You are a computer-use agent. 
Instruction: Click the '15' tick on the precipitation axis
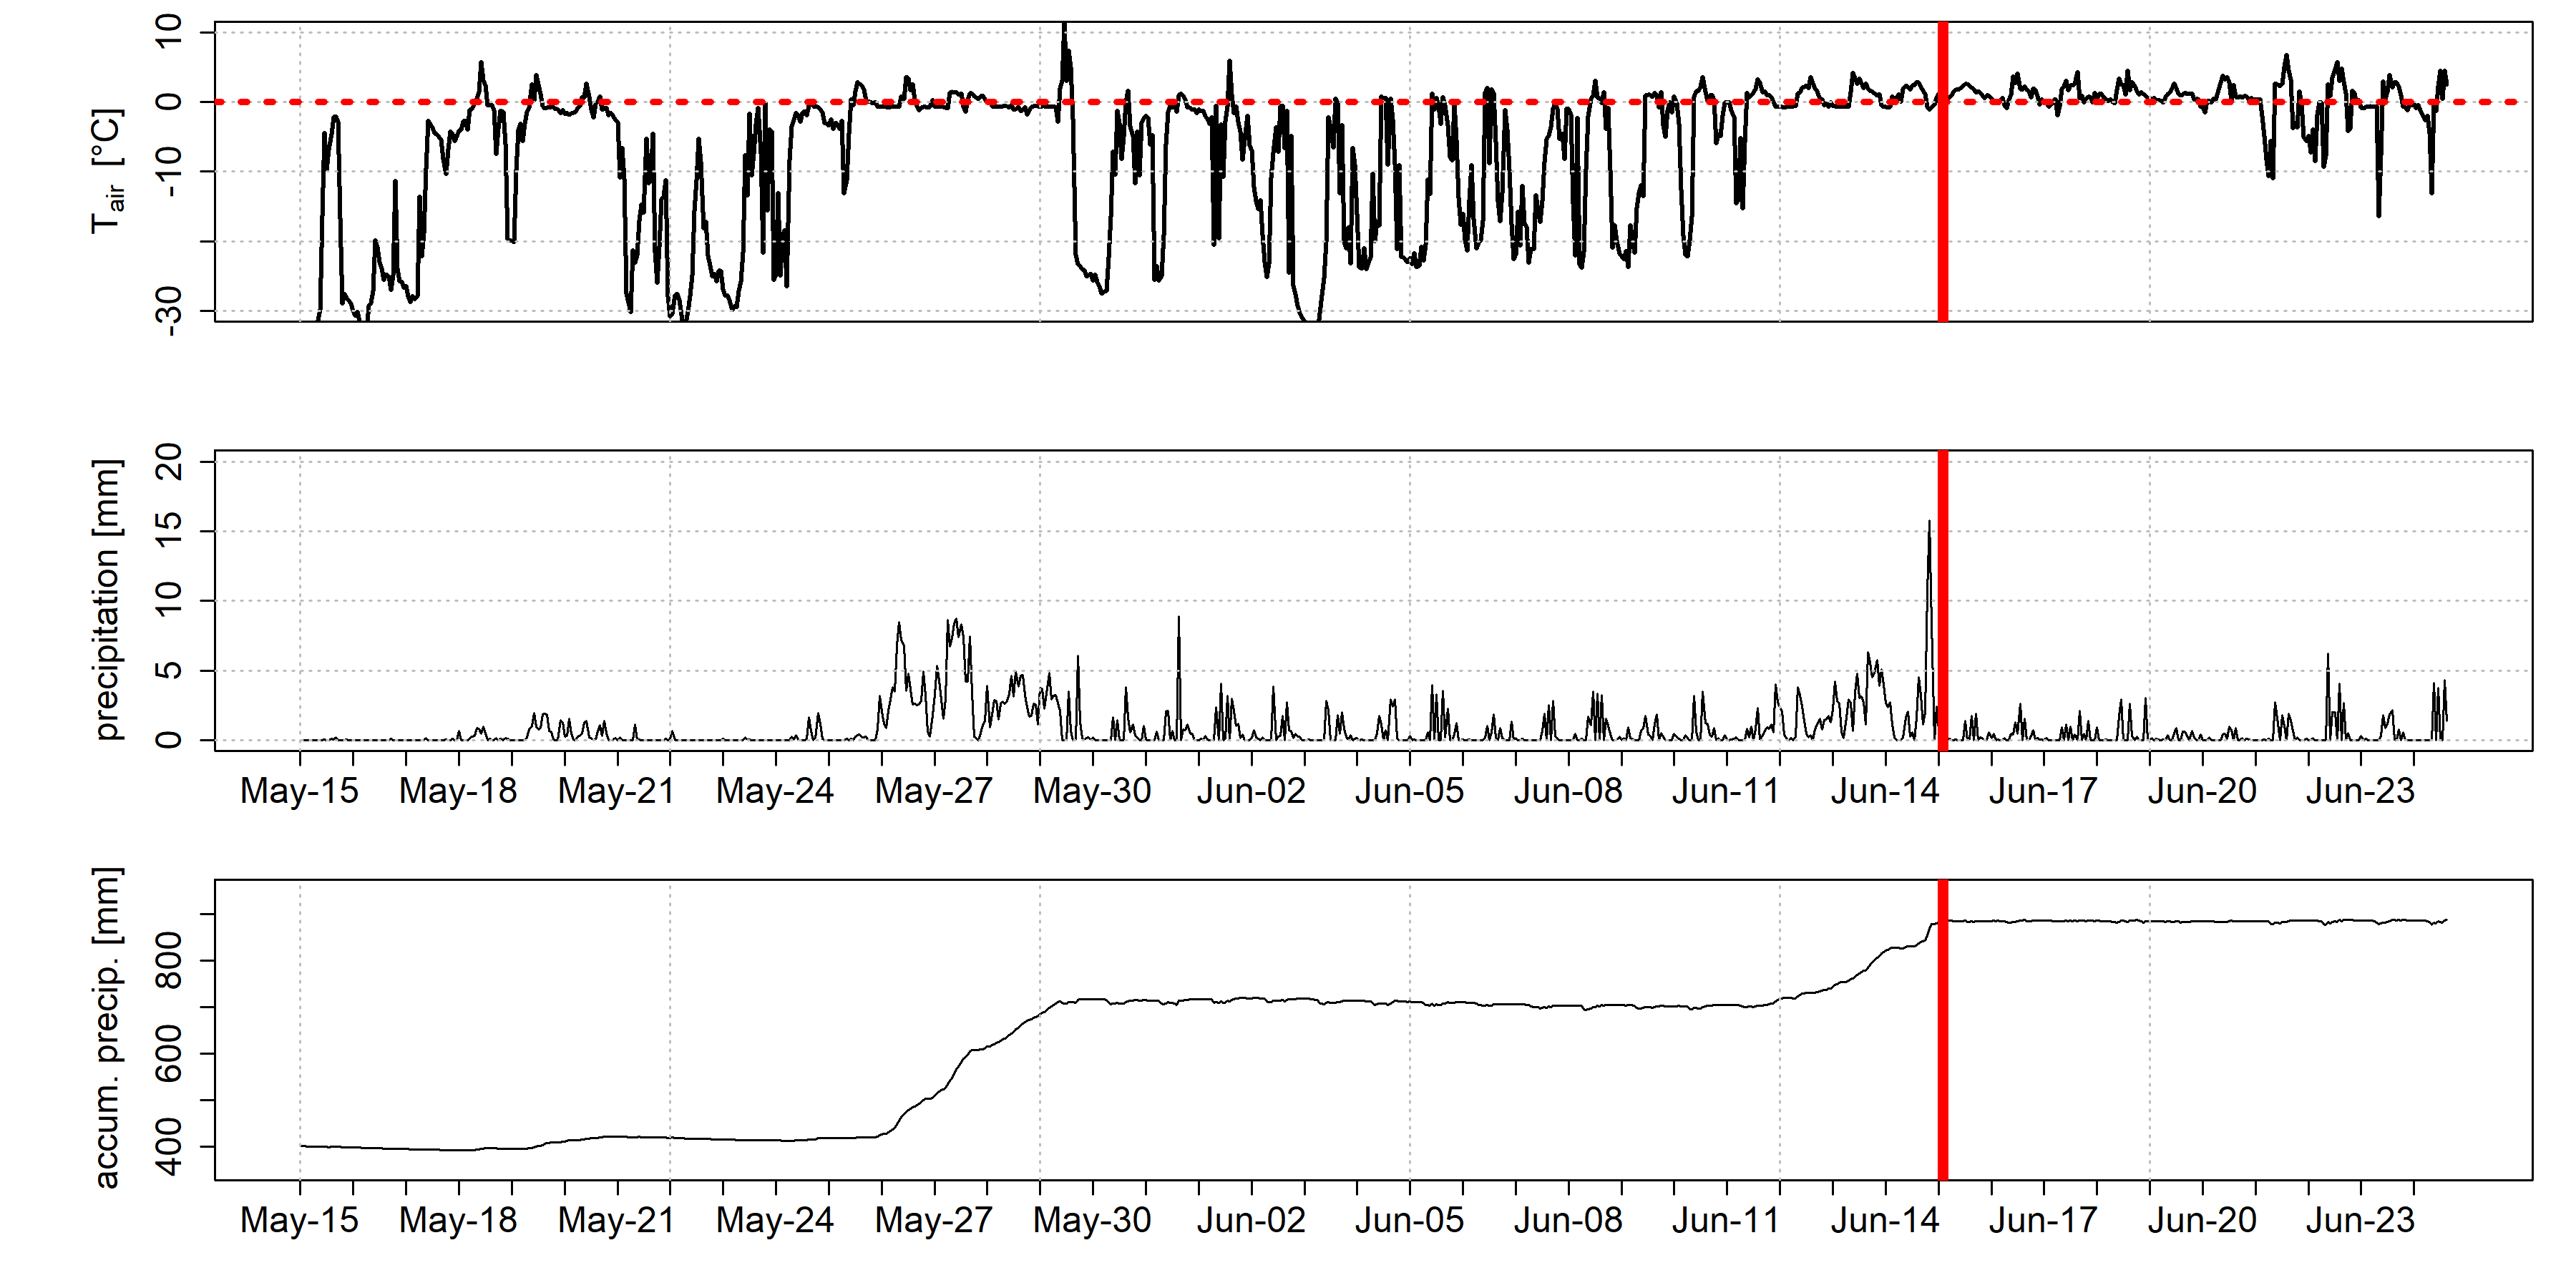coord(168,531)
